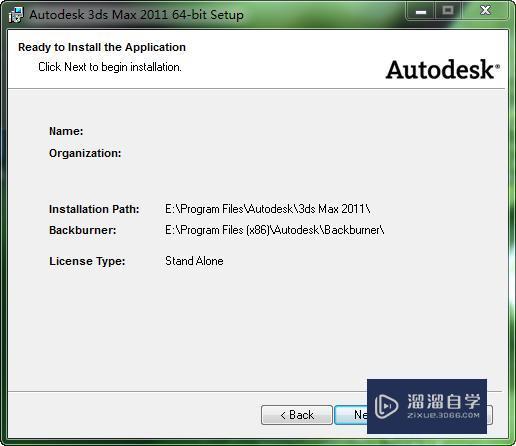Click the maximize button in title bar
Screen dimensions: 516x446
448,11
